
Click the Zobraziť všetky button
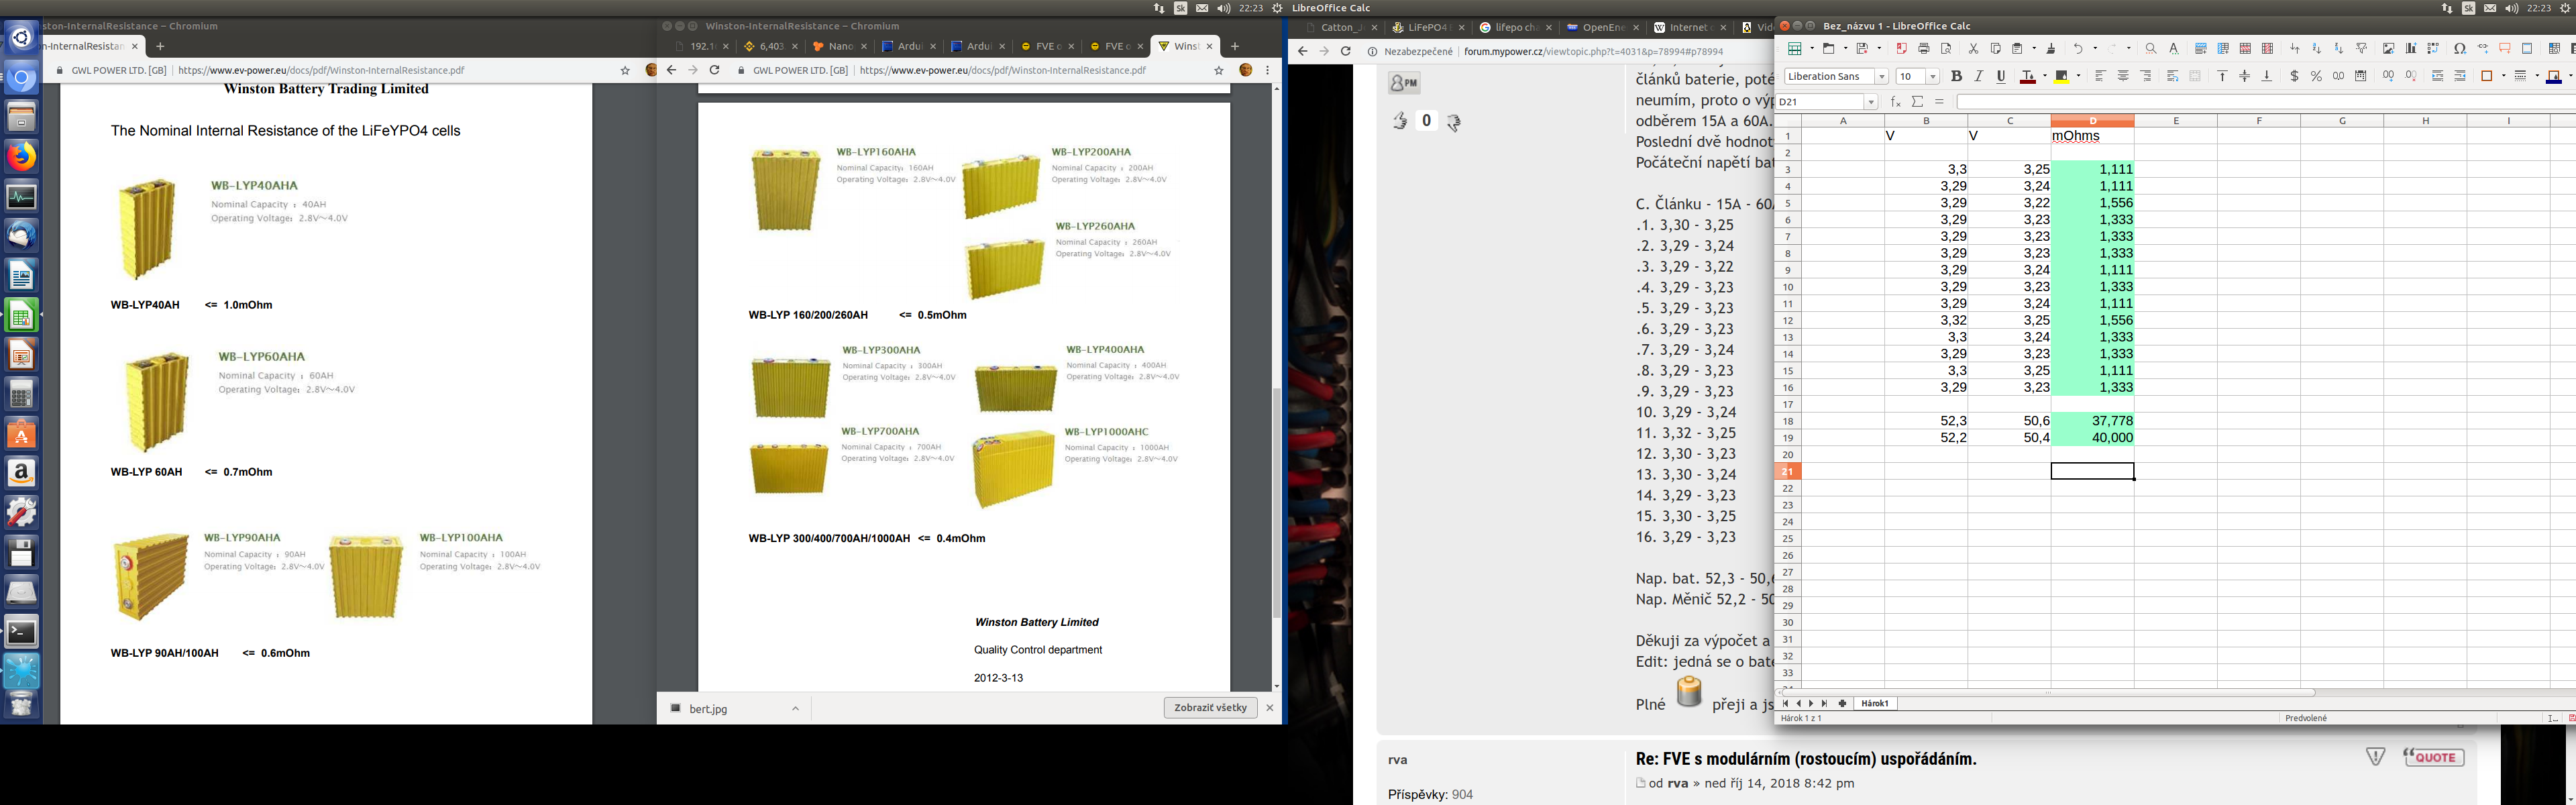pyautogui.click(x=1210, y=708)
